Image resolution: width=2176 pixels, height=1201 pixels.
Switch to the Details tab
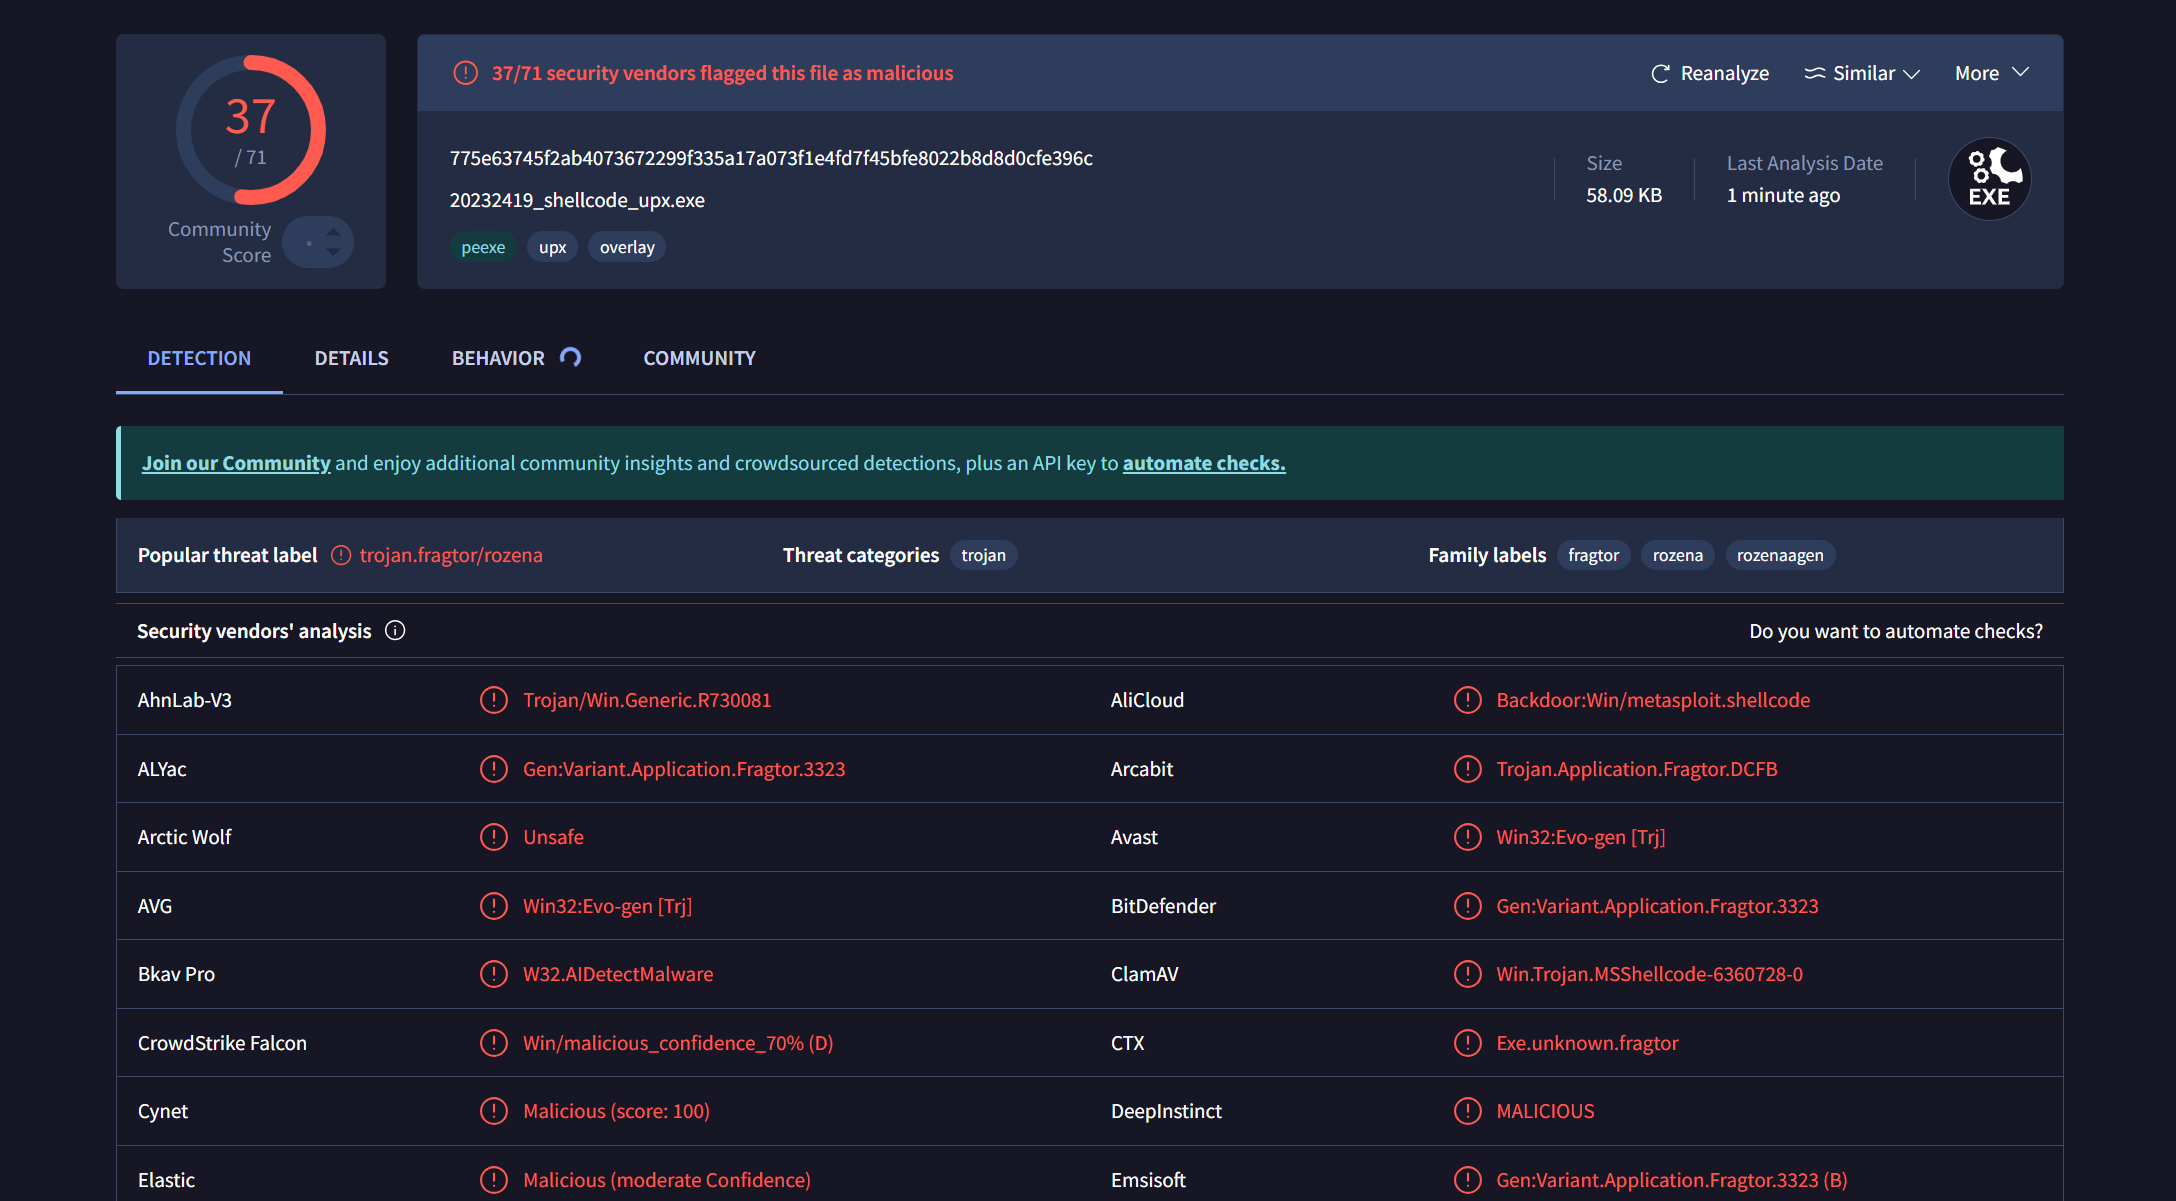(351, 358)
